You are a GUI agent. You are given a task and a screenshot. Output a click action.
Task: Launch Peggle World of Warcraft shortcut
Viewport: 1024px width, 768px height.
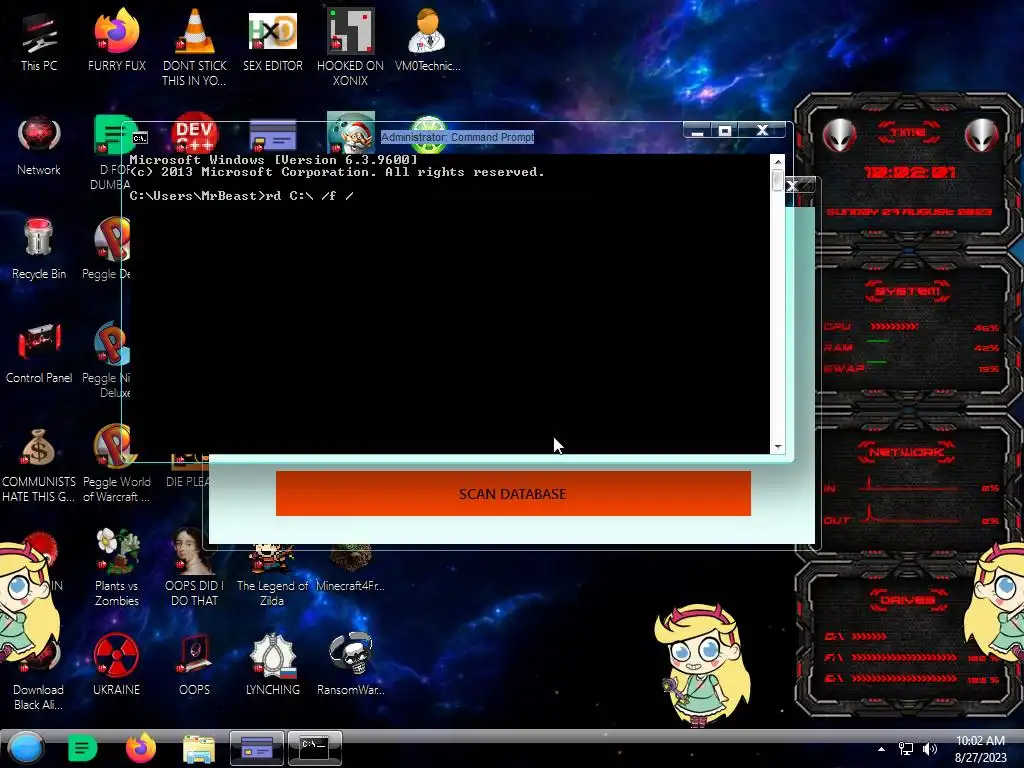pos(116,464)
